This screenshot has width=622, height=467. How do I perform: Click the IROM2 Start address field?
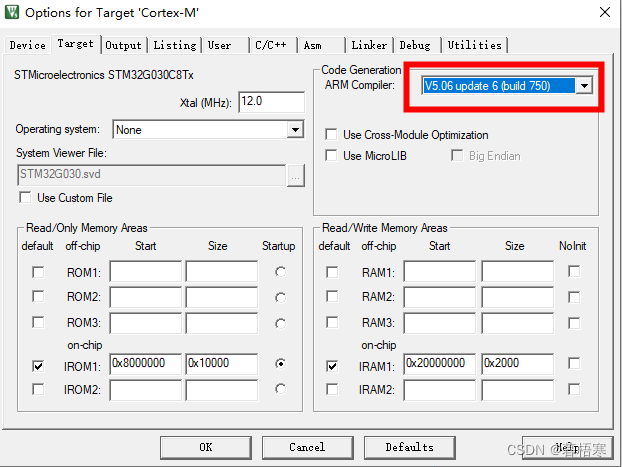[146, 390]
